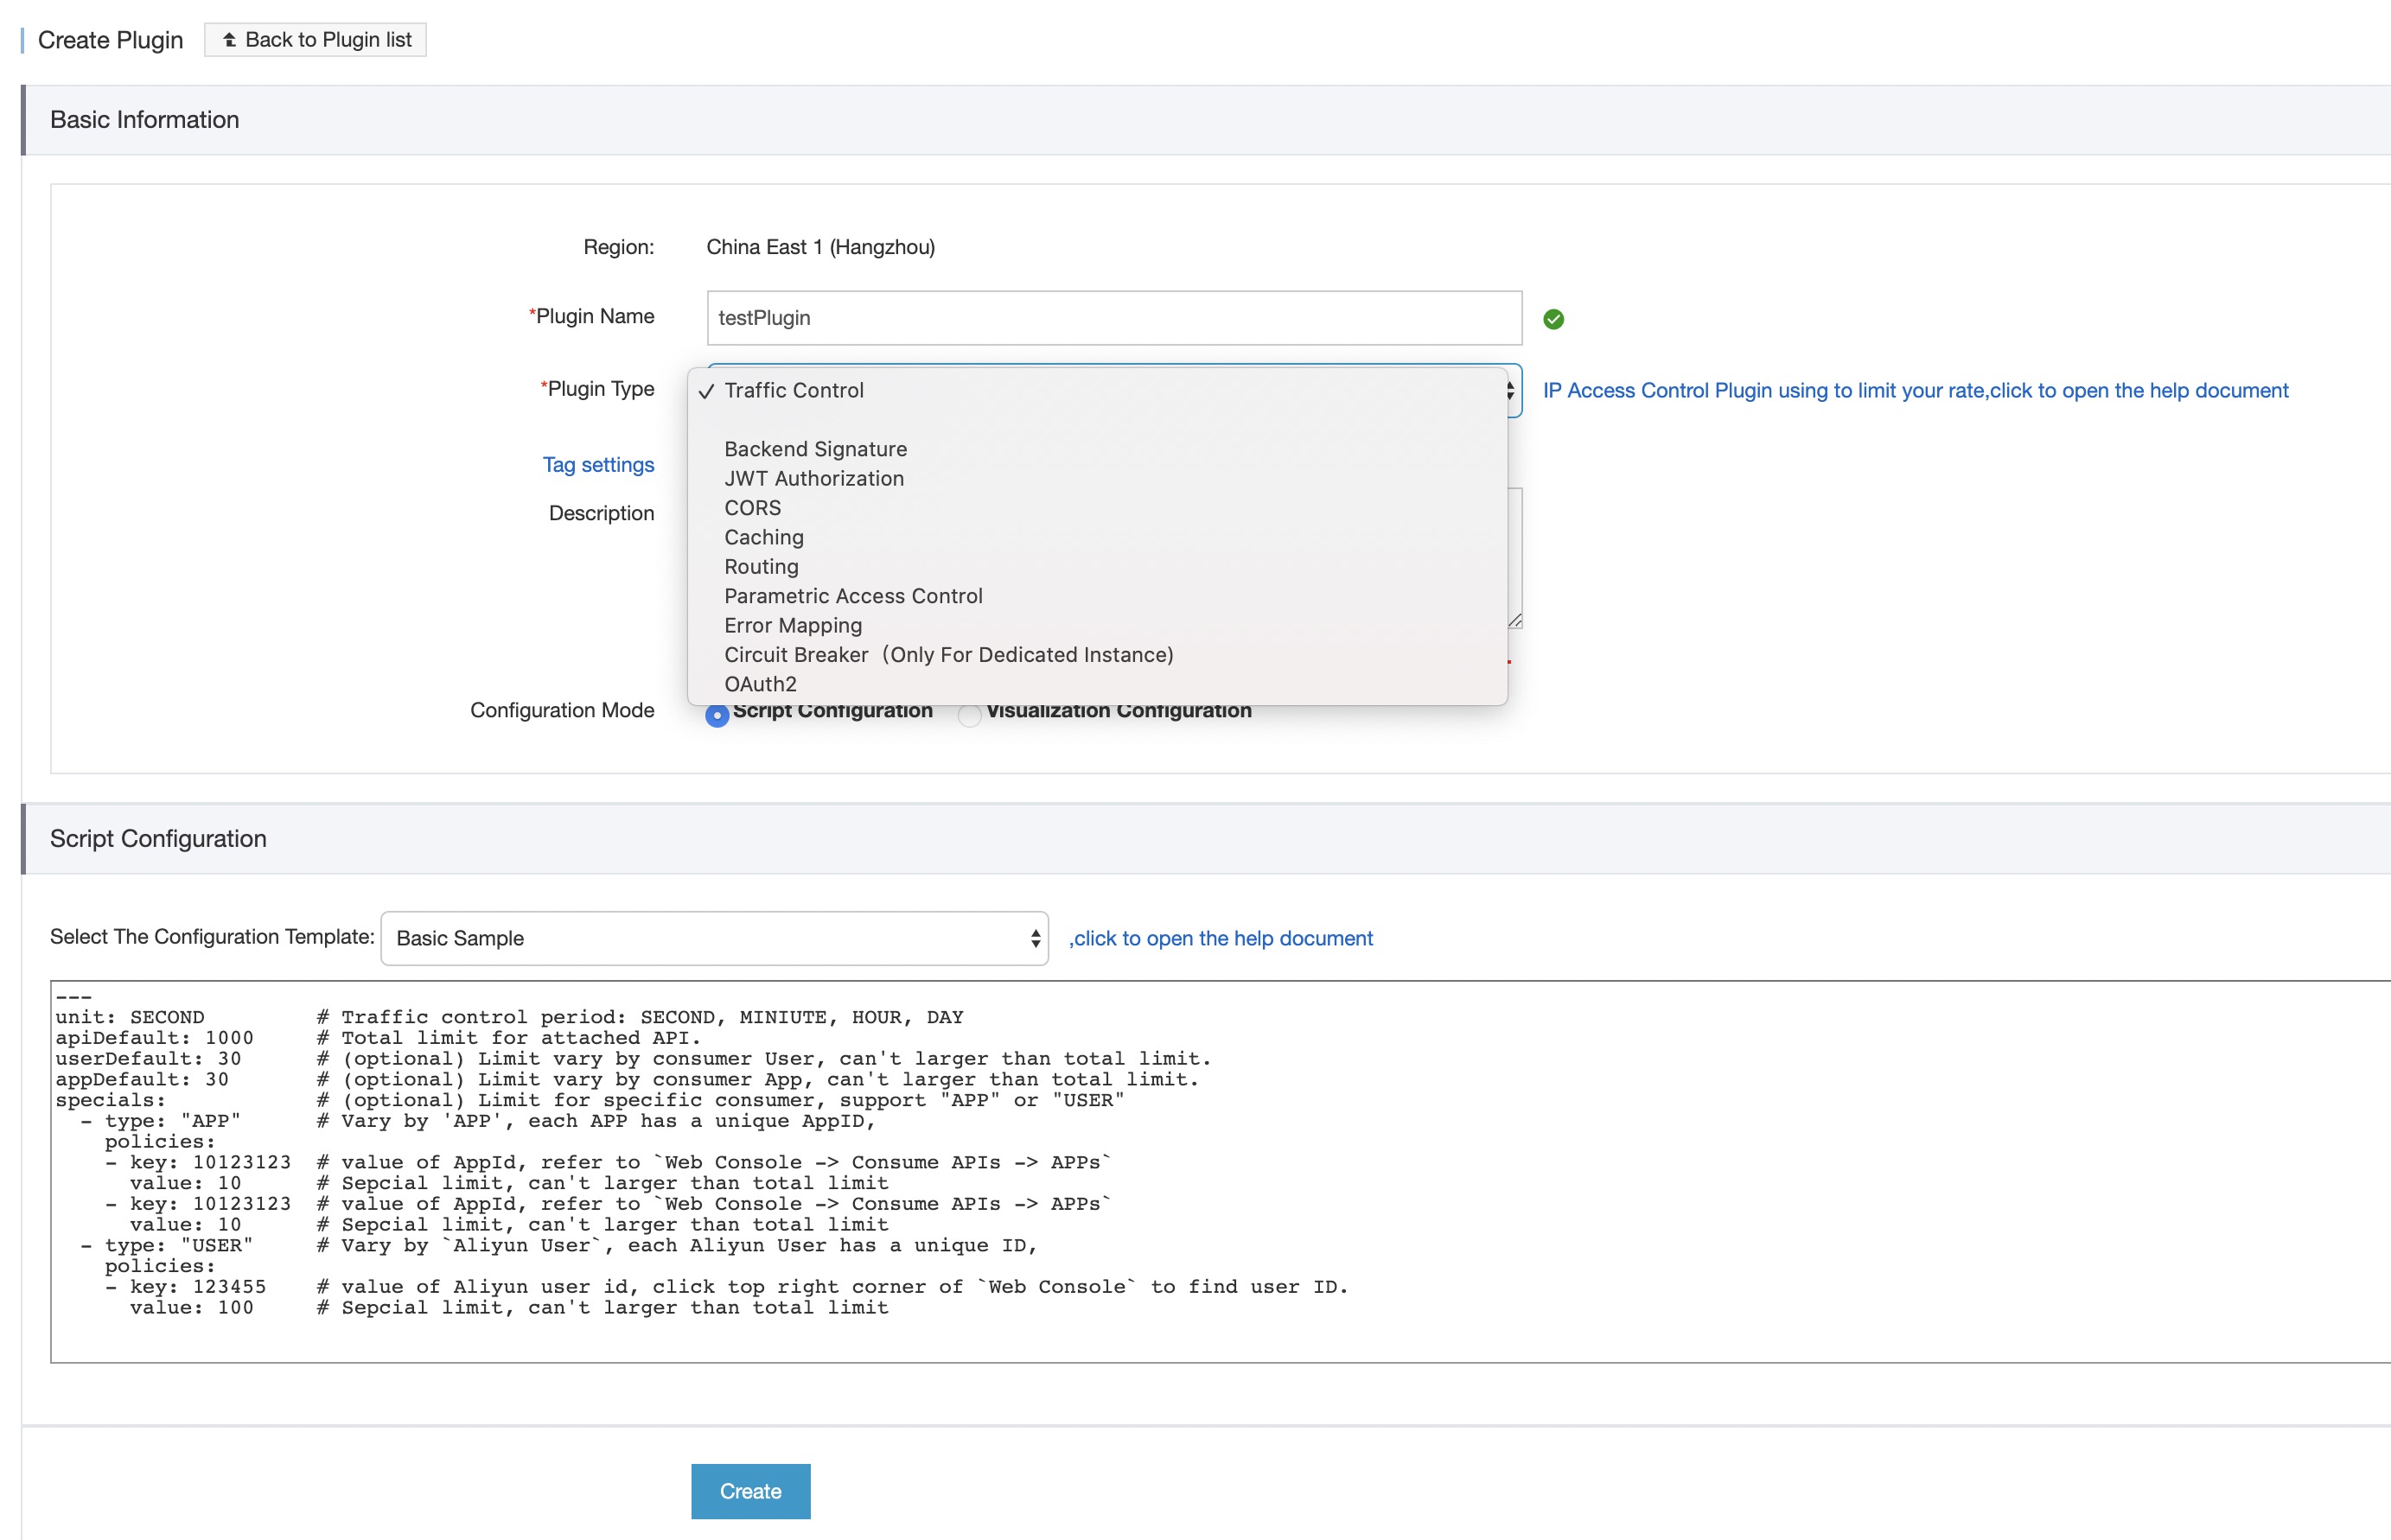
Task: Select Circuit Breaker dedicated instance option
Action: [x=948, y=655]
